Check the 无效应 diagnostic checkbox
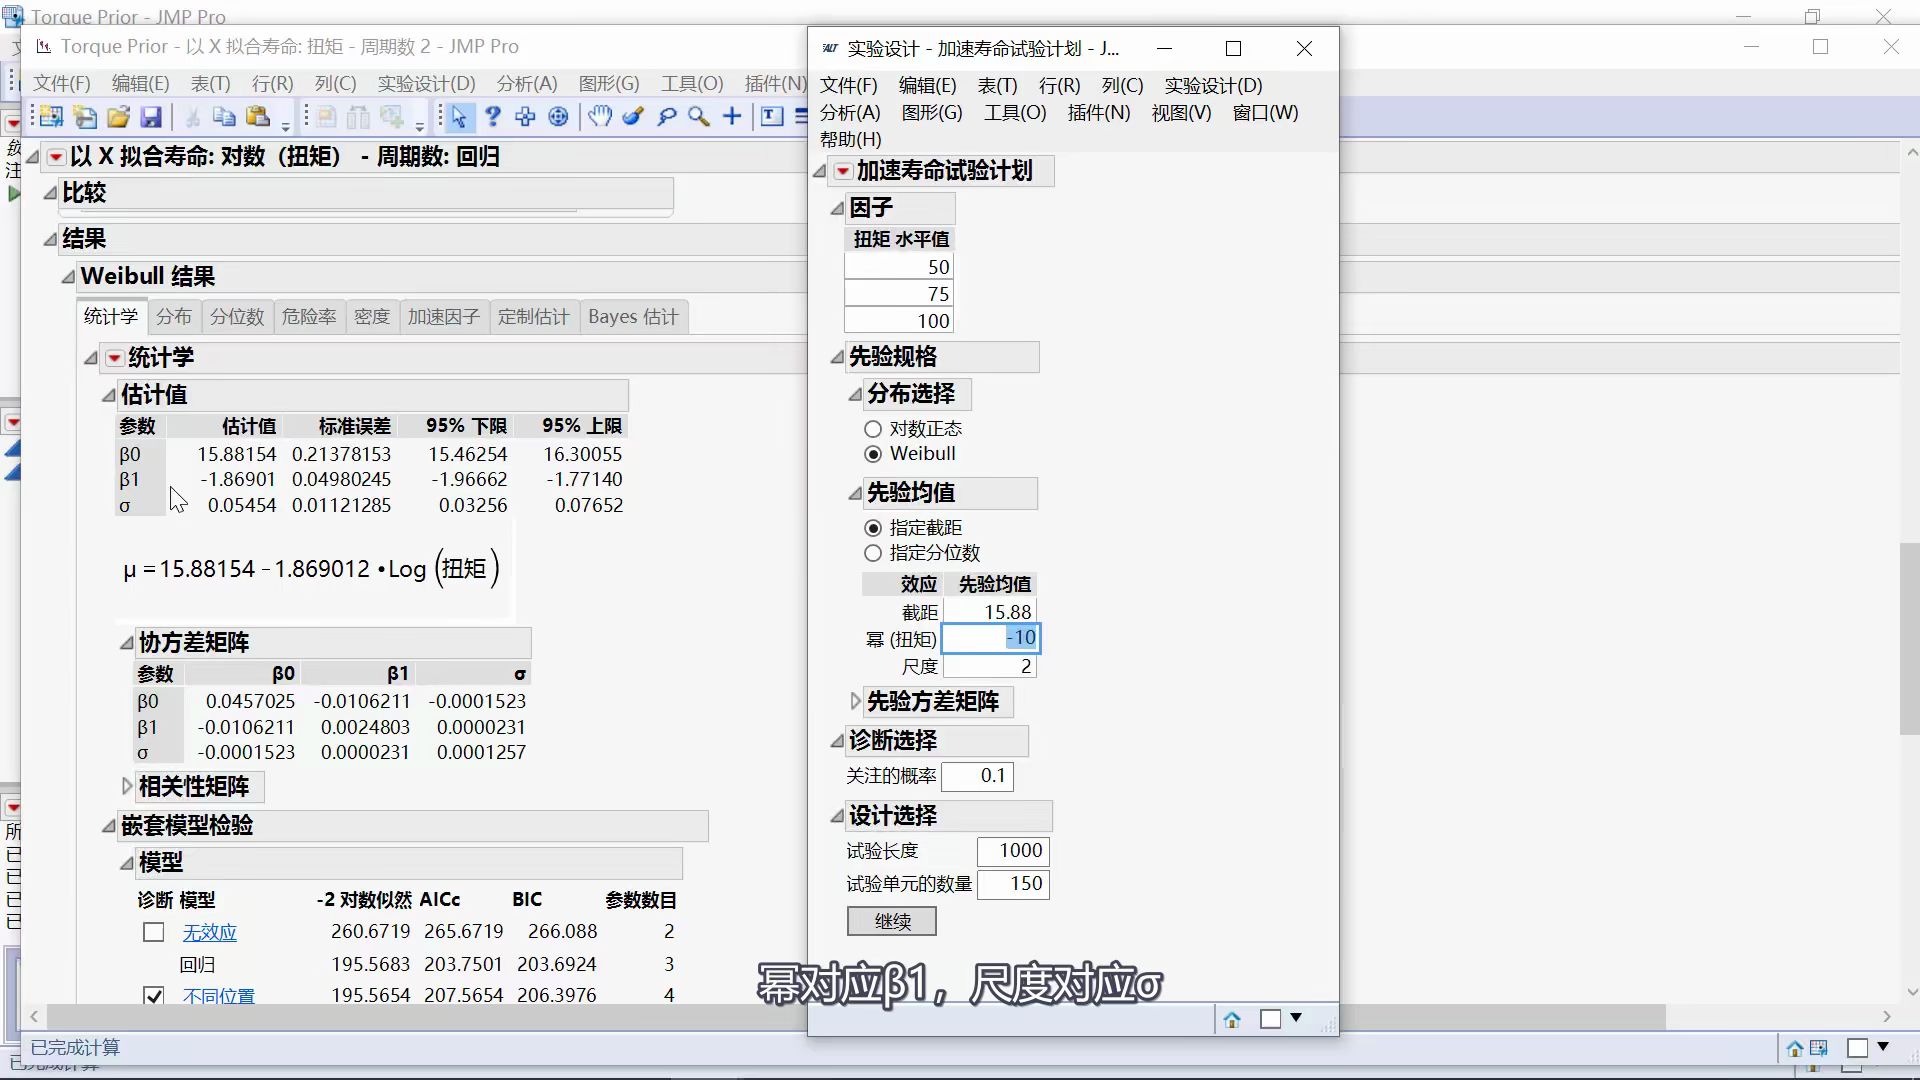 point(153,932)
